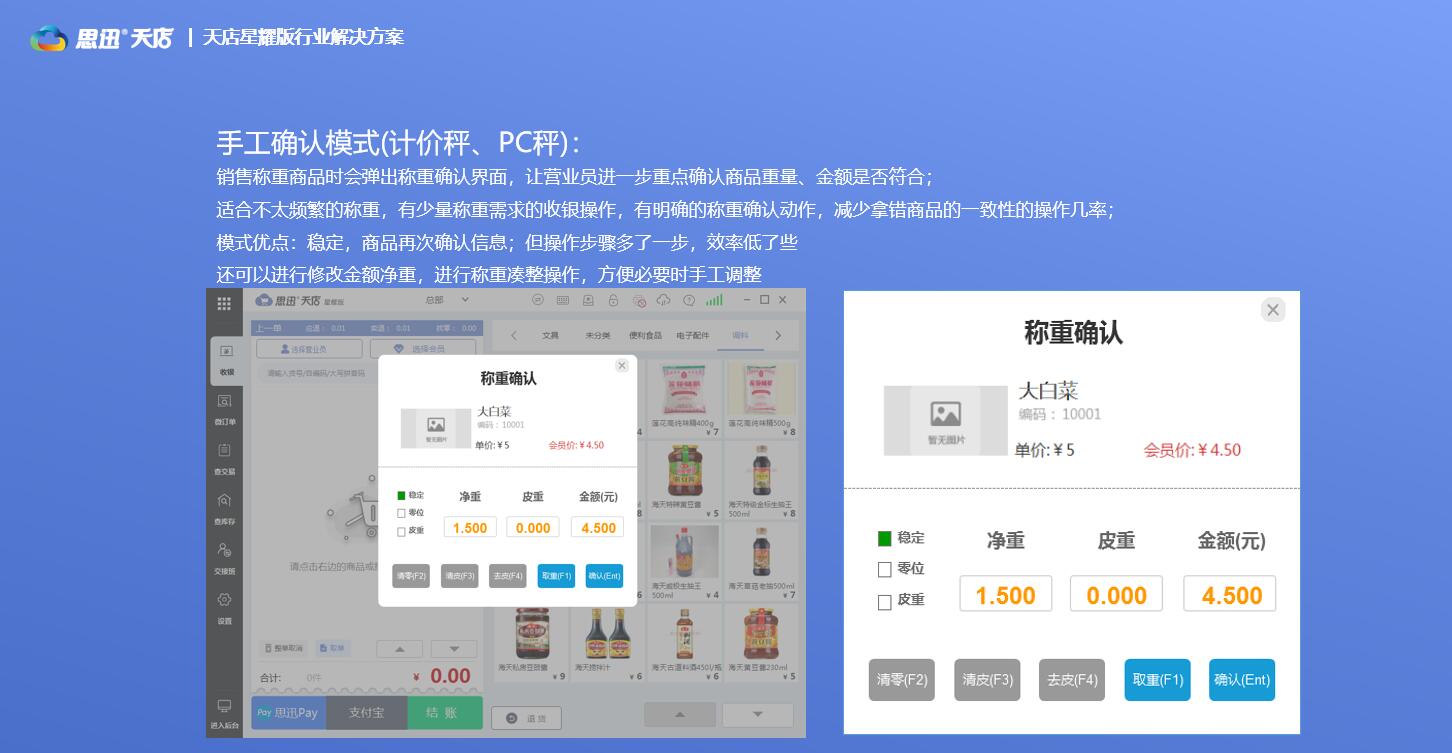This screenshot has height=753, width=1452.
Task: Check the 零位 box in the enlarged dialog
Action: pyautogui.click(x=884, y=570)
